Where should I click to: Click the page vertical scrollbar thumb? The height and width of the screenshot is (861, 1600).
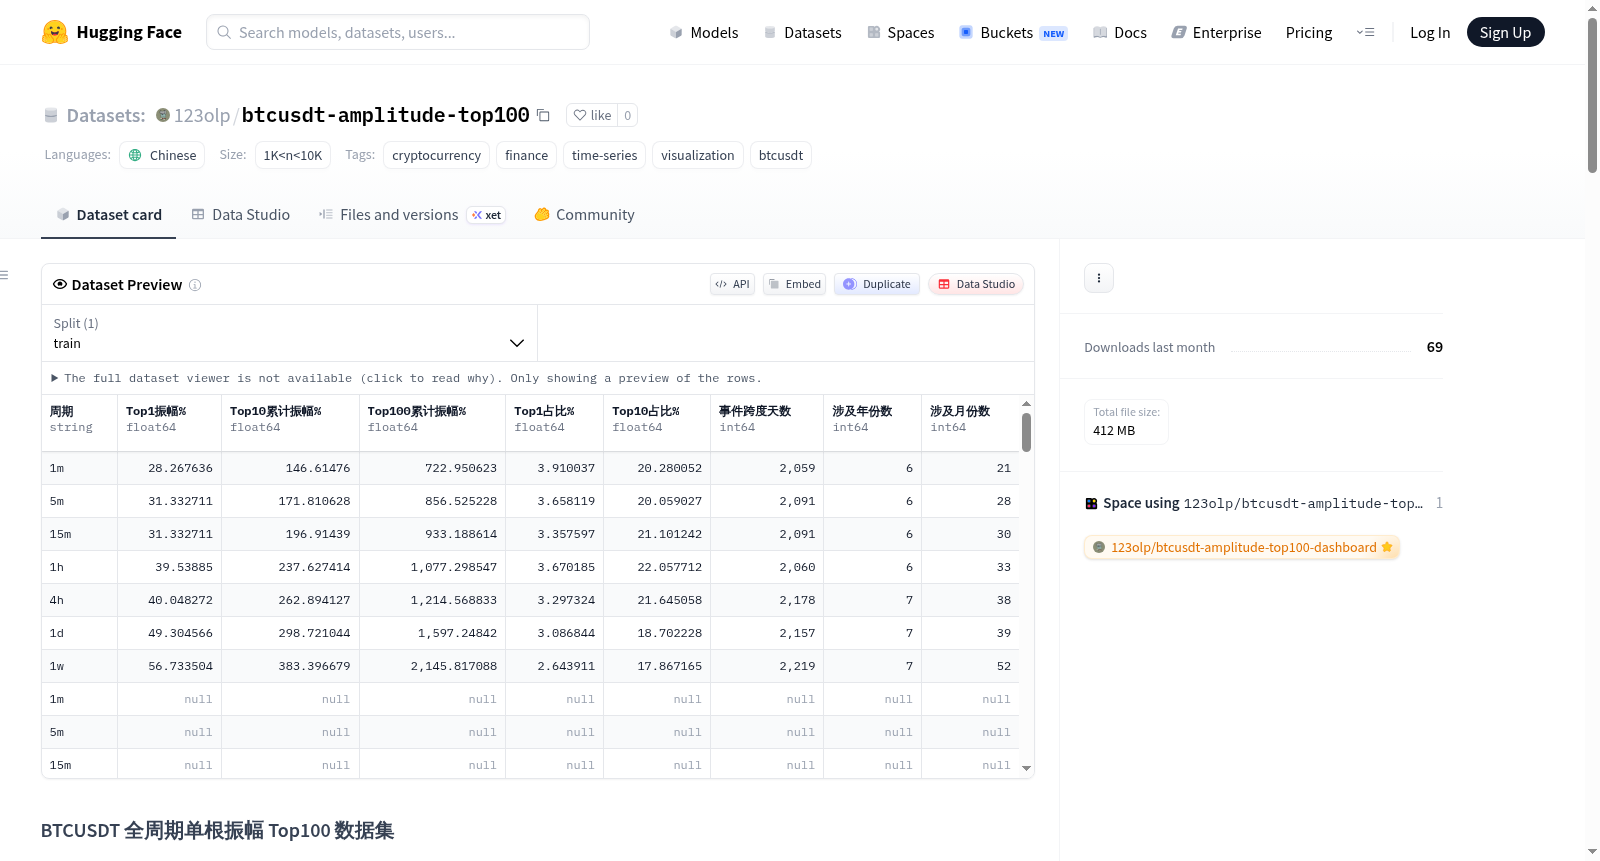click(1592, 95)
